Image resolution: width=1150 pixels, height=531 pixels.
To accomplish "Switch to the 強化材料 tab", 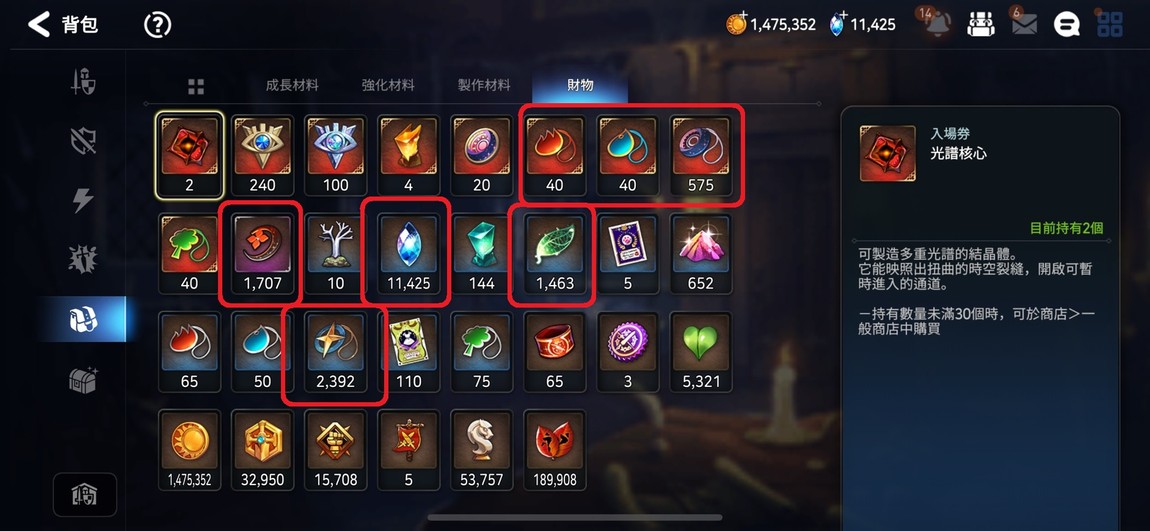I will point(388,85).
